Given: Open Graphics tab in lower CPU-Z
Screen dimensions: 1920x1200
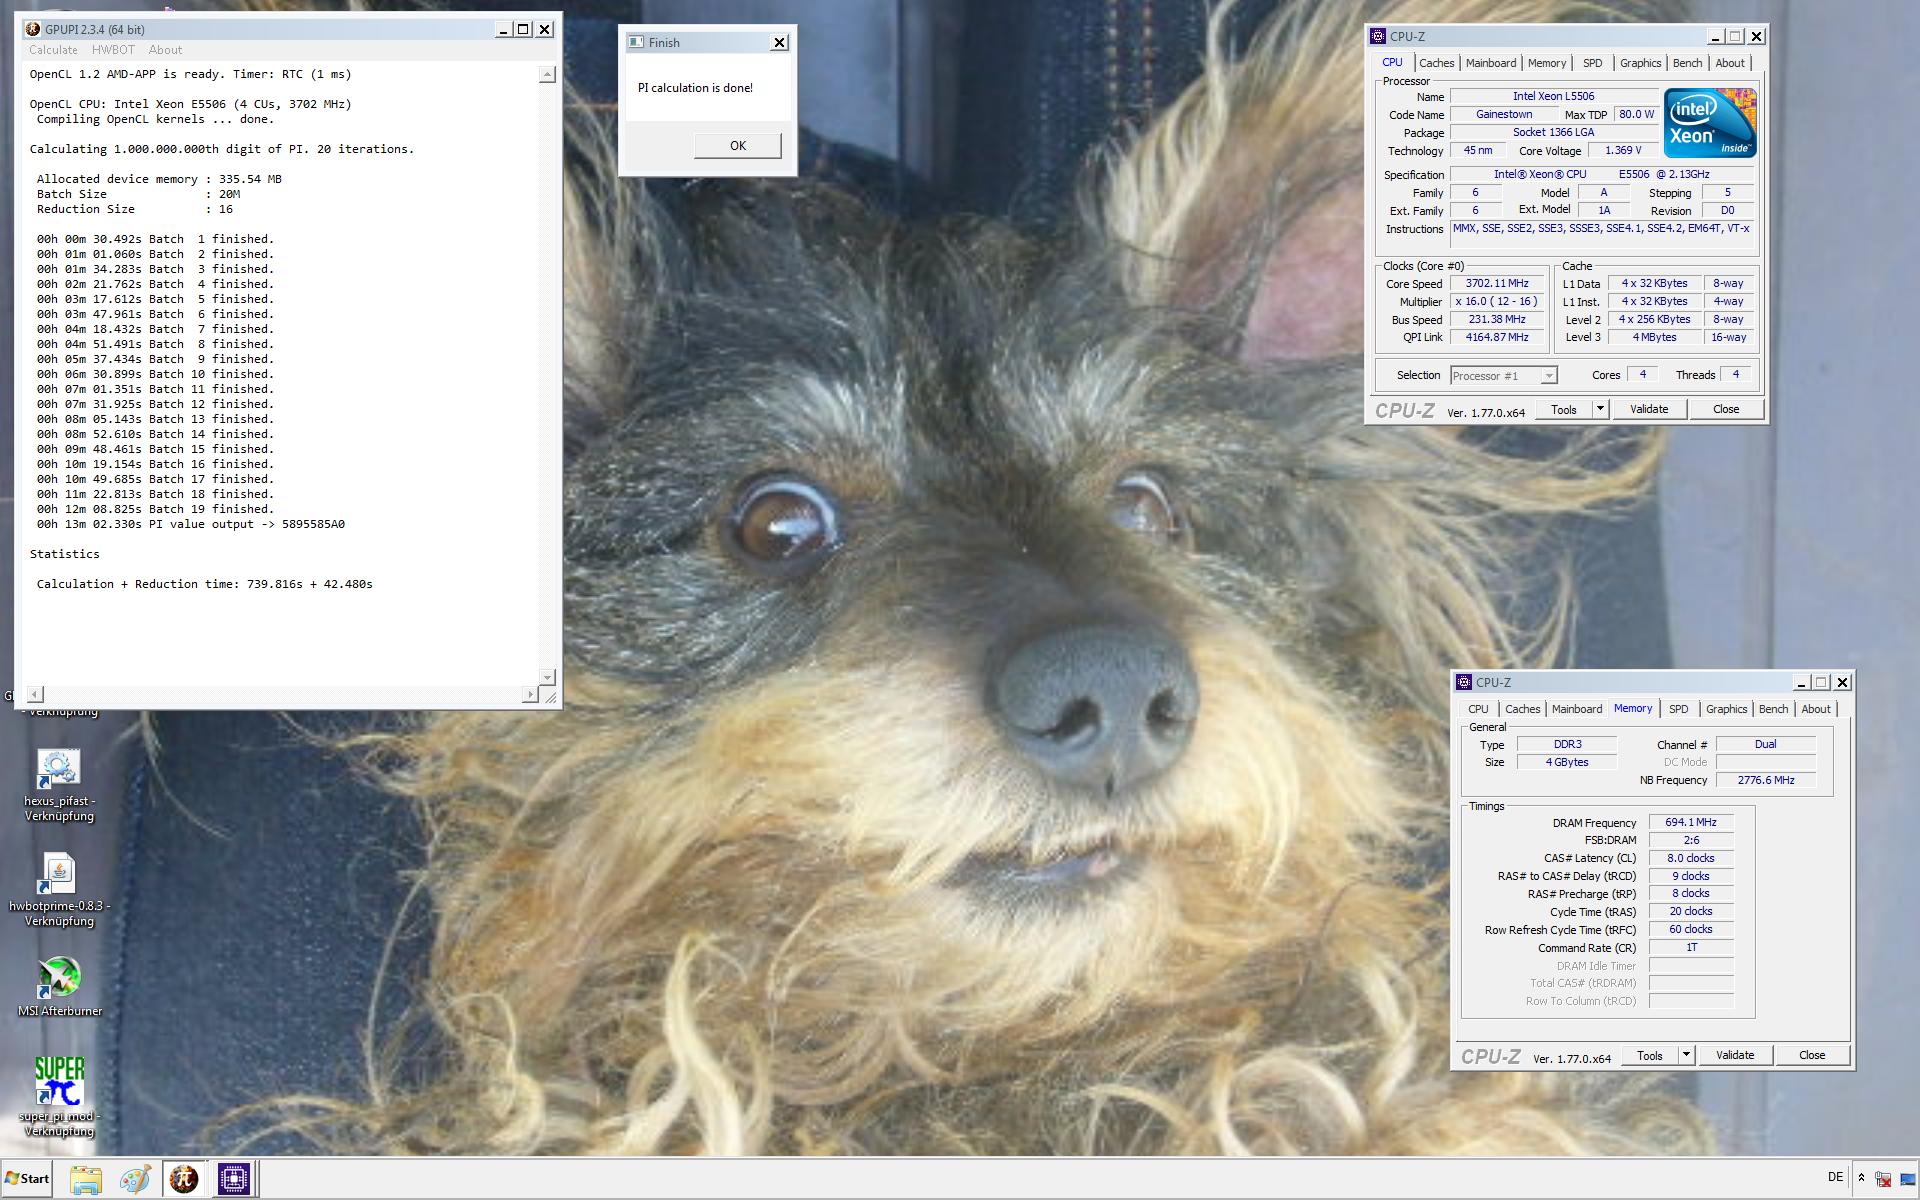Looking at the screenshot, I should point(1726,709).
